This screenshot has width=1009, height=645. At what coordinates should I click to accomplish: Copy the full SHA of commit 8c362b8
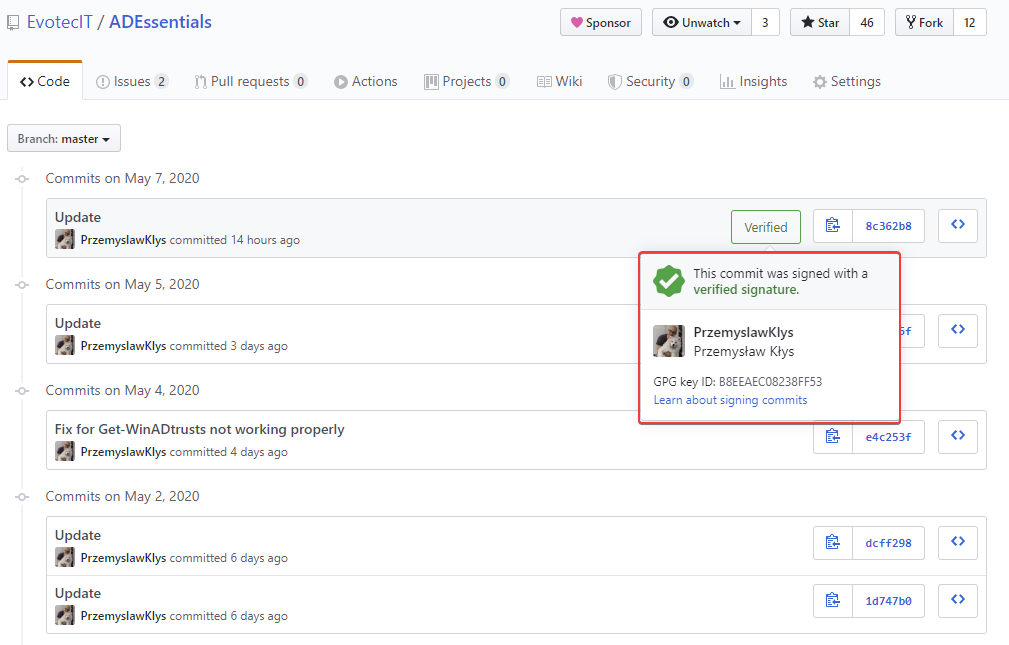coord(832,226)
